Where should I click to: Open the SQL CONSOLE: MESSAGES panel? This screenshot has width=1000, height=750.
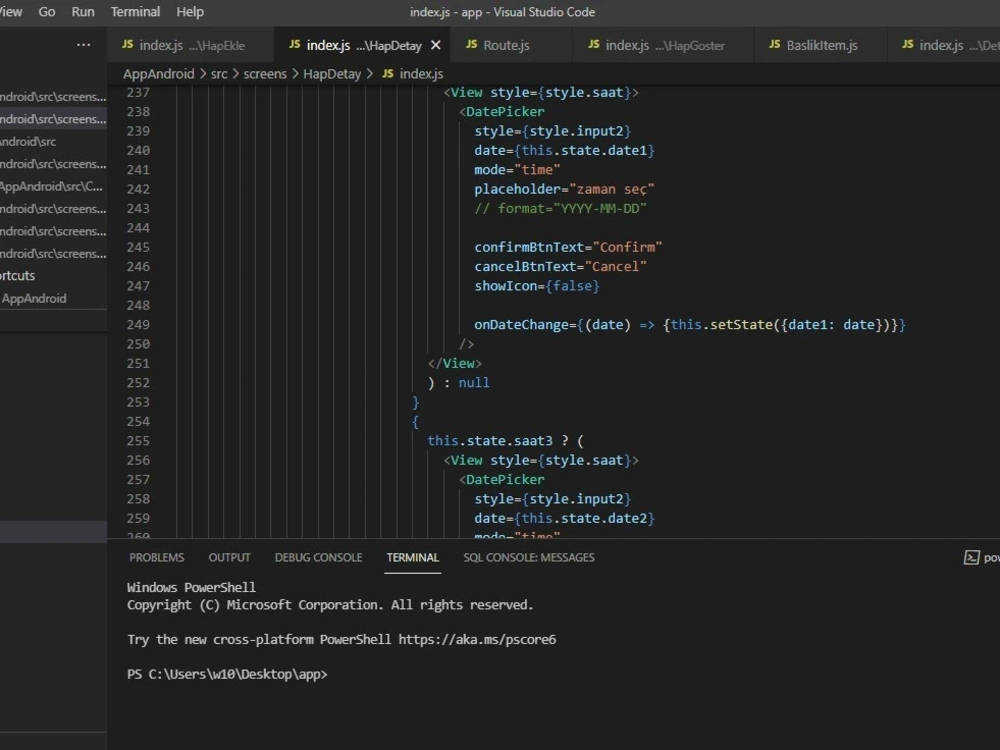pyautogui.click(x=528, y=557)
